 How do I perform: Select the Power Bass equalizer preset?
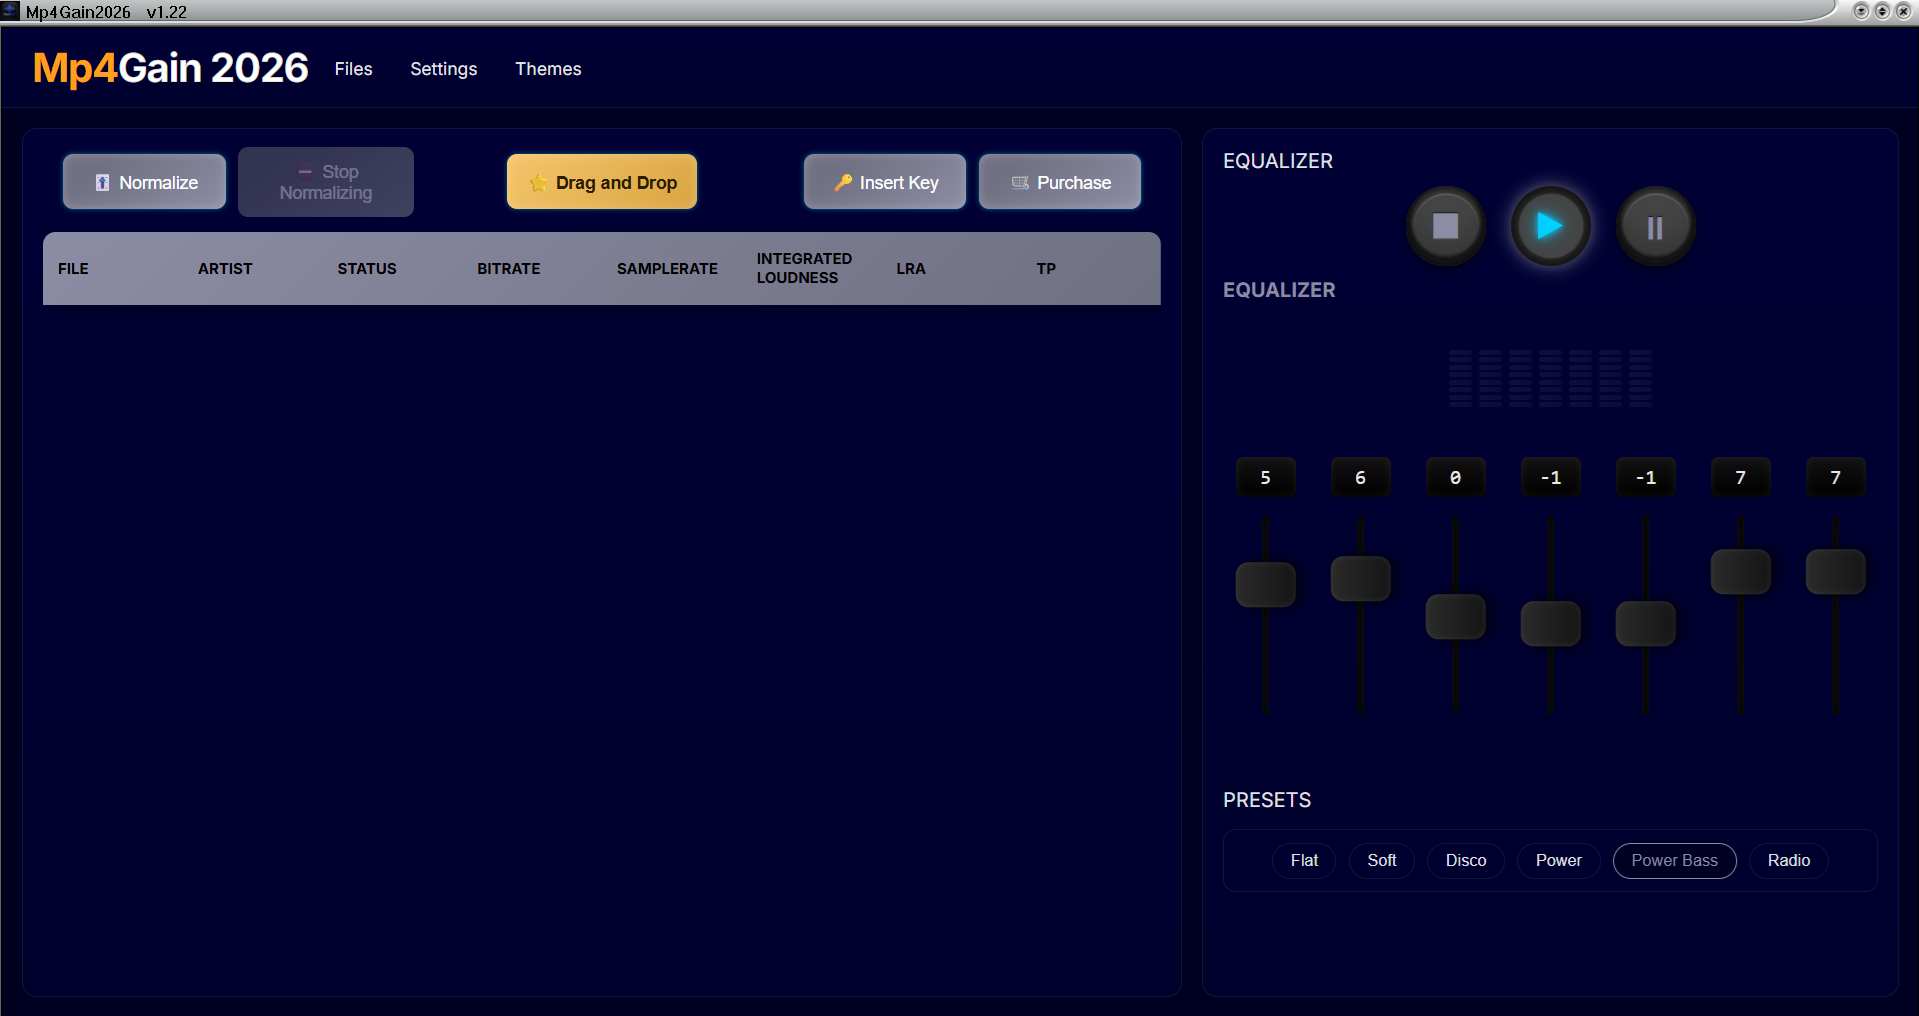pyautogui.click(x=1675, y=861)
